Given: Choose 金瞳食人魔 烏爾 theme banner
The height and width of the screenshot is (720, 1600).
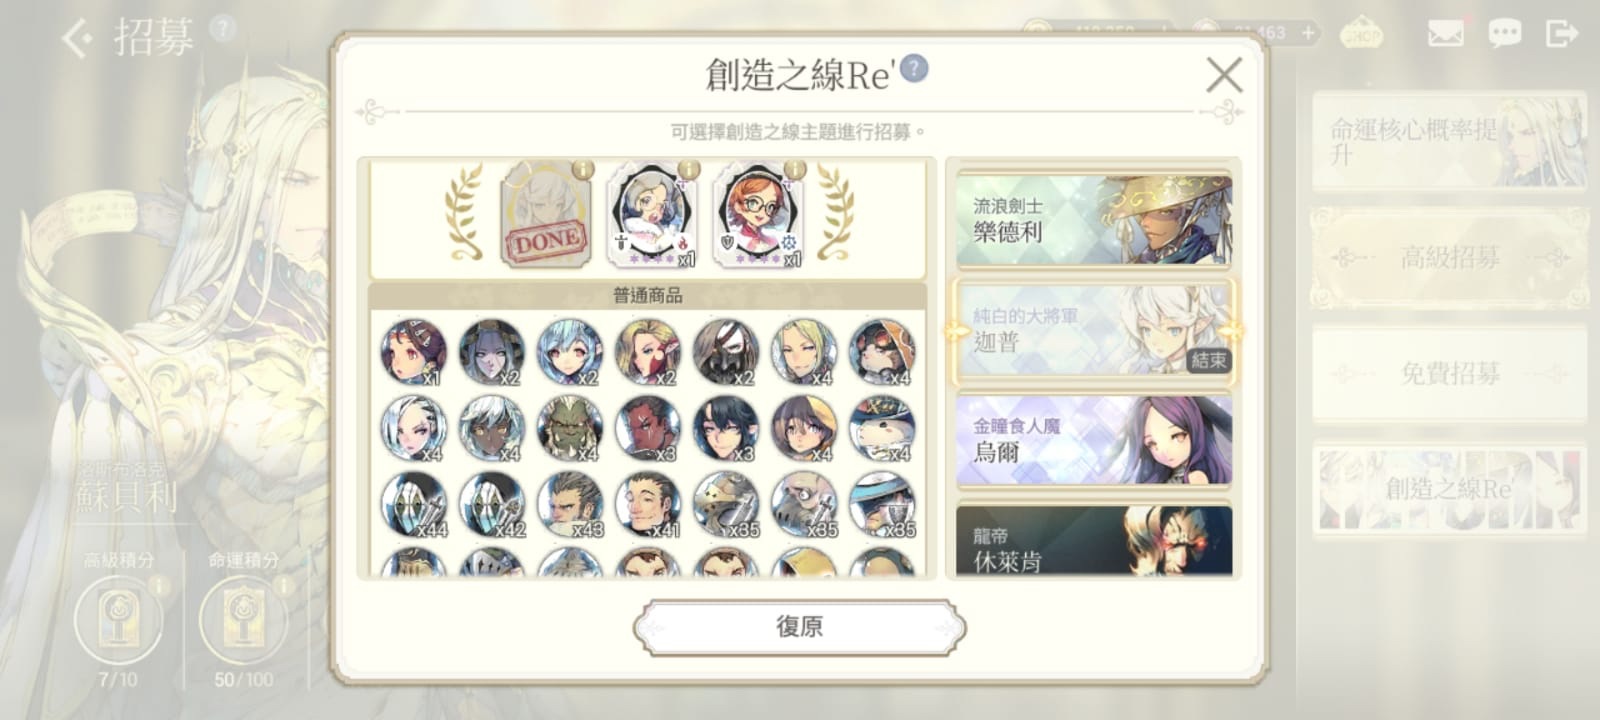Looking at the screenshot, I should (x=1094, y=441).
